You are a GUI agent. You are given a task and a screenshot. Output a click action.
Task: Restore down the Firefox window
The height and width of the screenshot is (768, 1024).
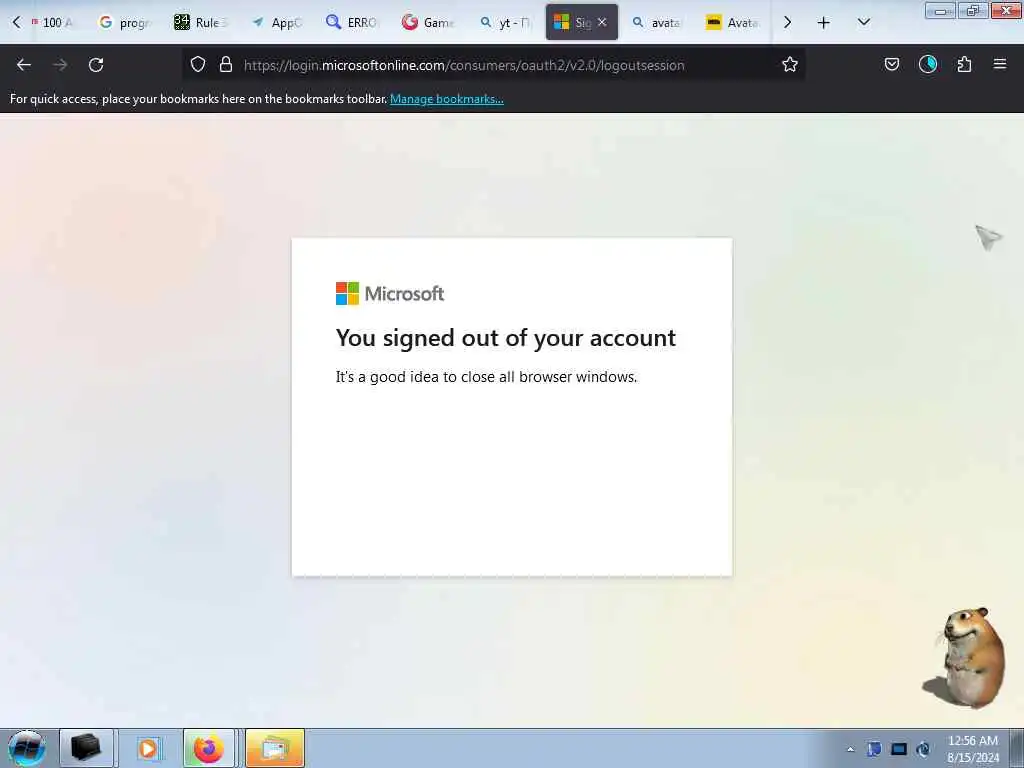coord(973,10)
